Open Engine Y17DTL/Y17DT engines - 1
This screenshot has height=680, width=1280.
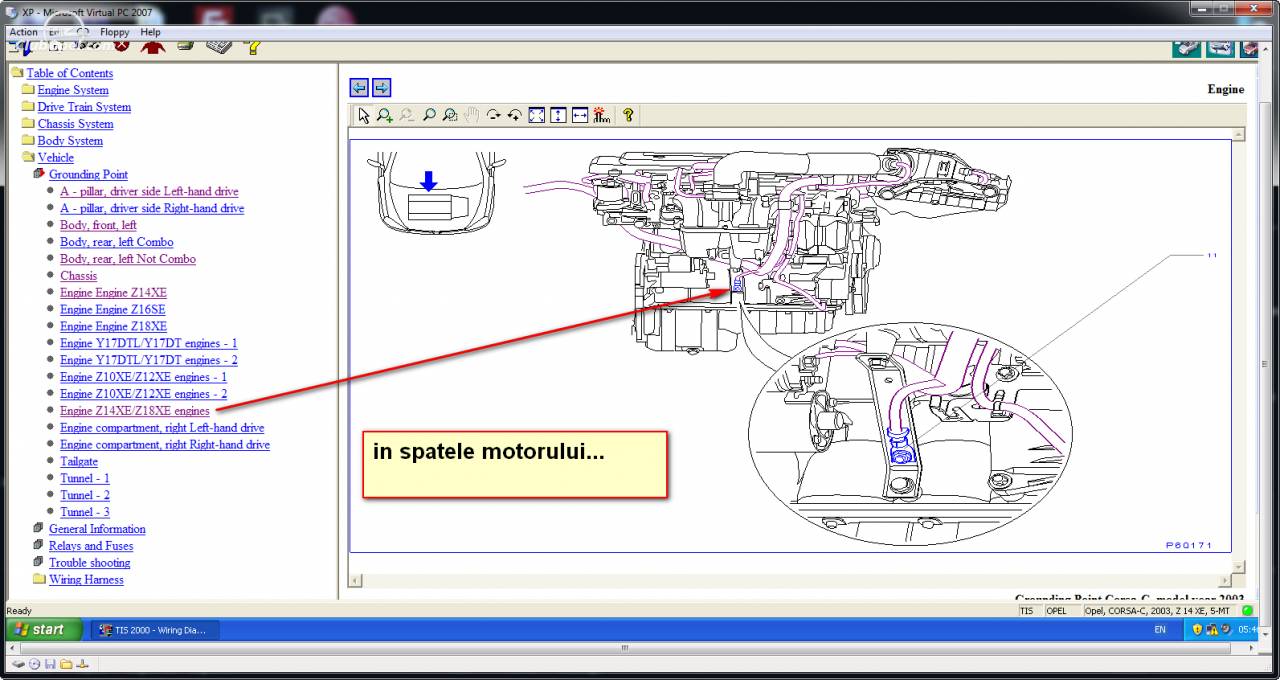coord(149,343)
